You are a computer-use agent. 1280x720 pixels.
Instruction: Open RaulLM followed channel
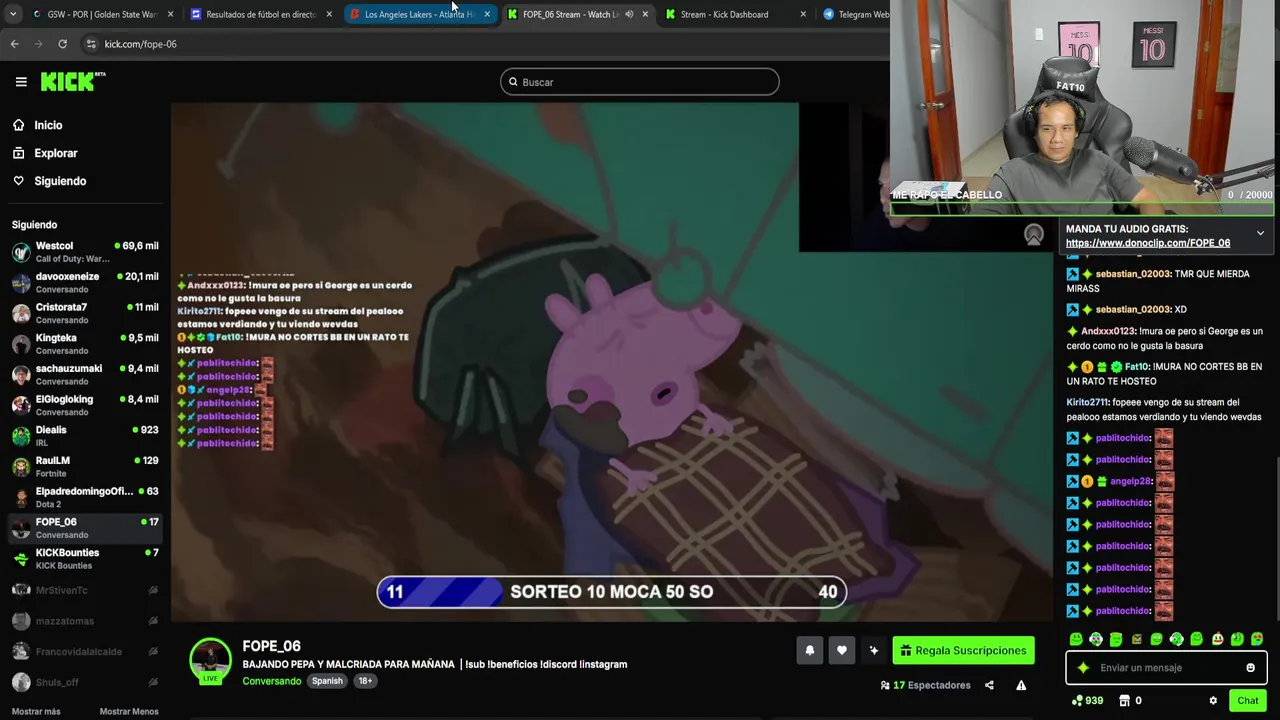point(85,467)
